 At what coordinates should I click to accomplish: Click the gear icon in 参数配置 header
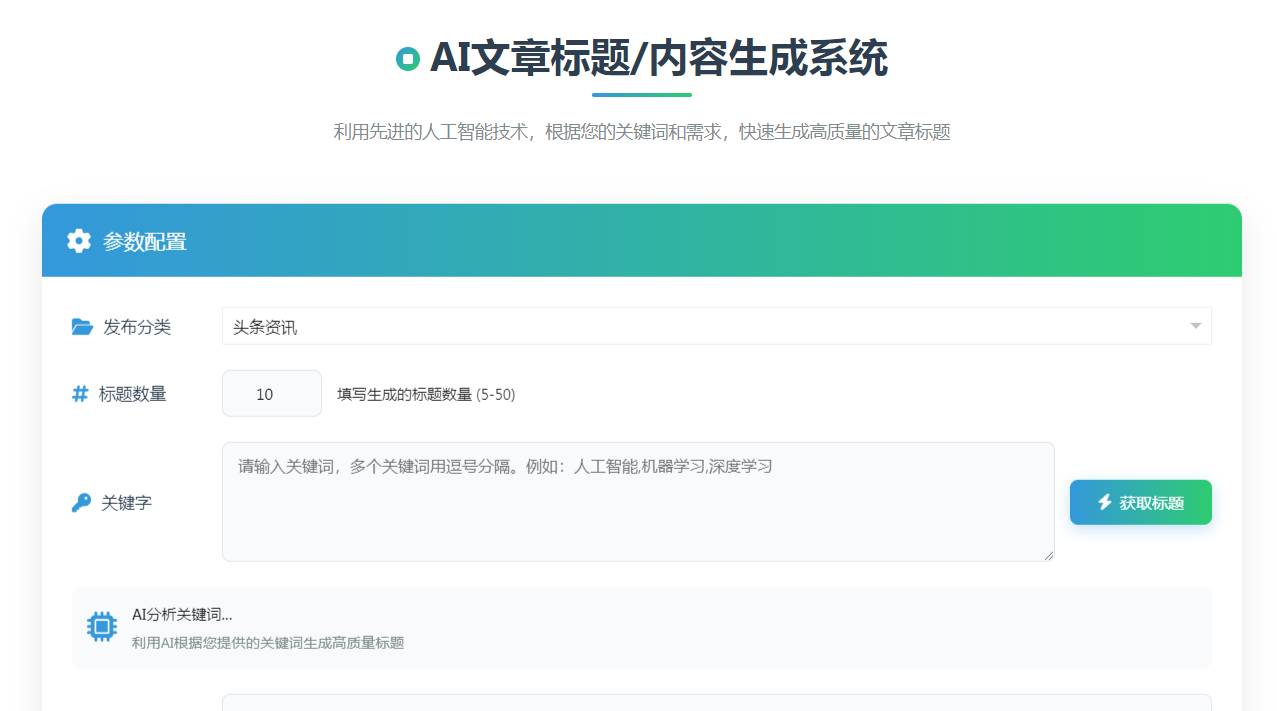tap(79, 241)
